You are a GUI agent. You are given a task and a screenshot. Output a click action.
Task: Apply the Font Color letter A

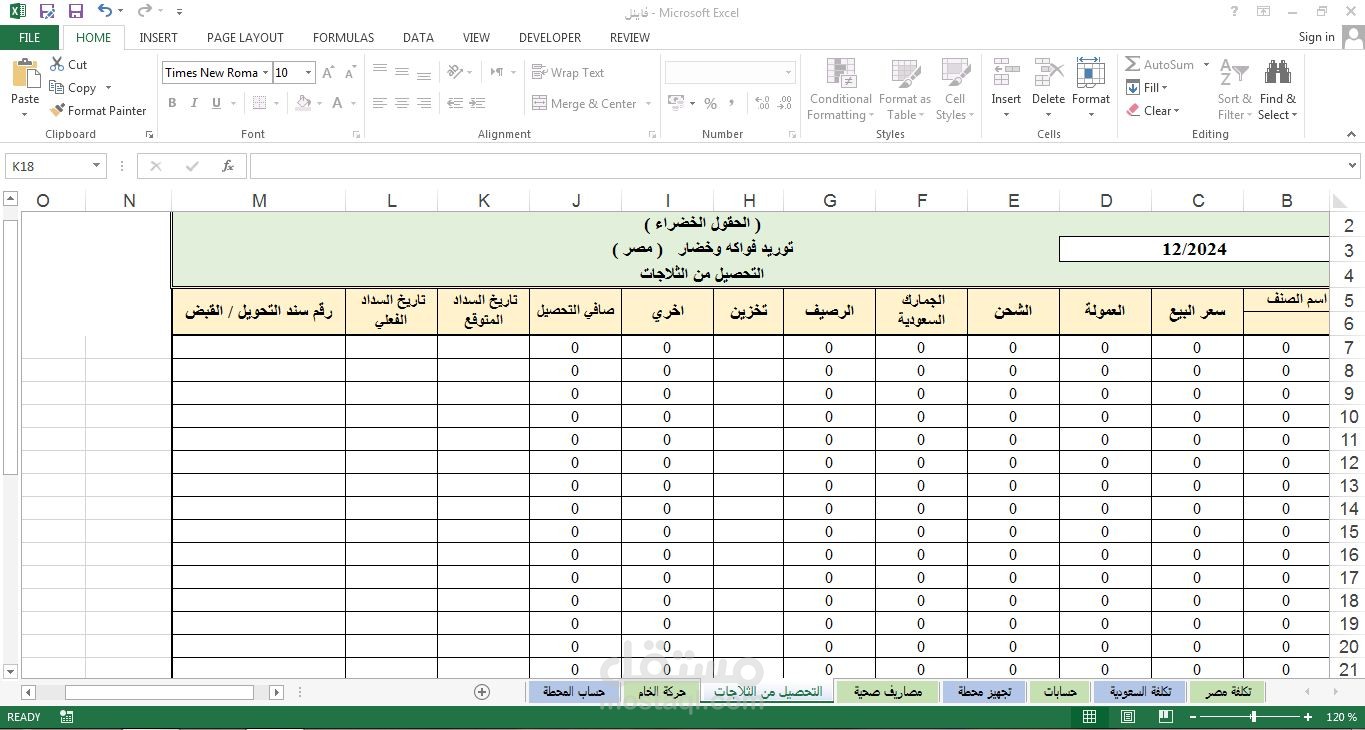338,103
